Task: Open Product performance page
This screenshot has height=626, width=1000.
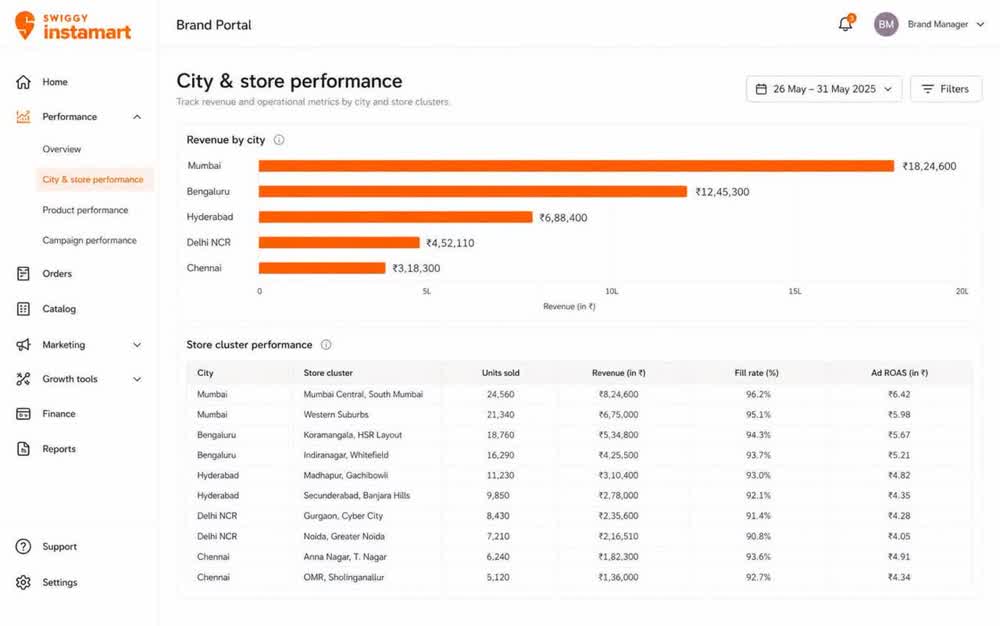Action: (x=85, y=210)
